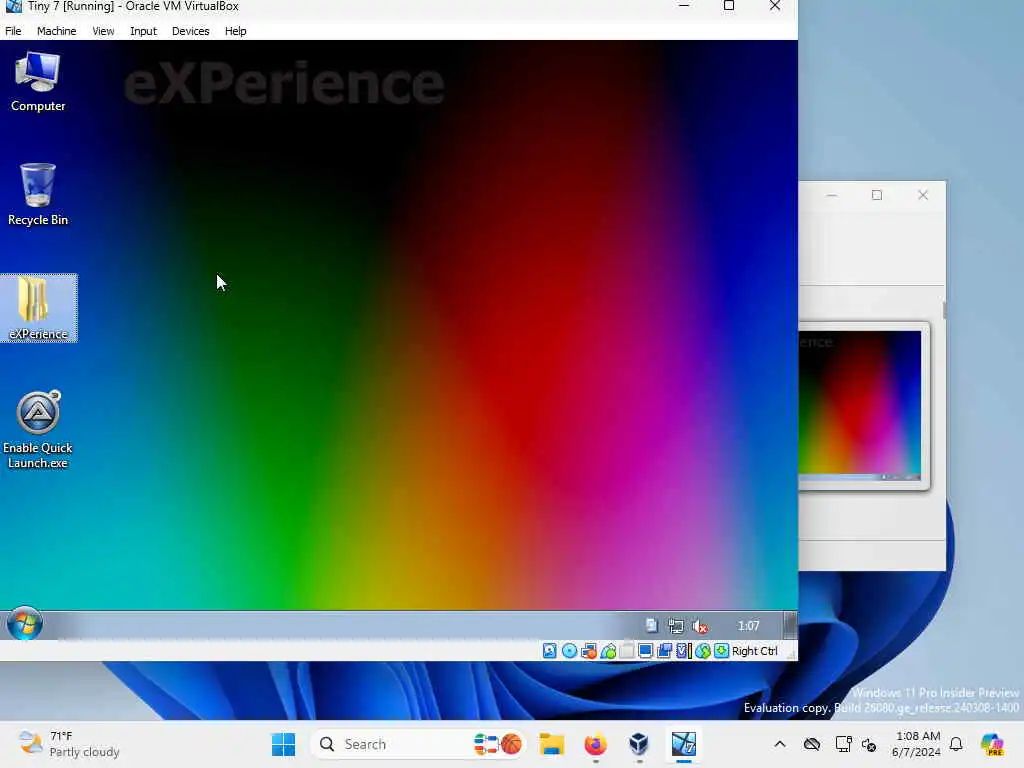The width and height of the screenshot is (1024, 768).
Task: Click the guest Action Center tray icon
Action: click(x=651, y=626)
